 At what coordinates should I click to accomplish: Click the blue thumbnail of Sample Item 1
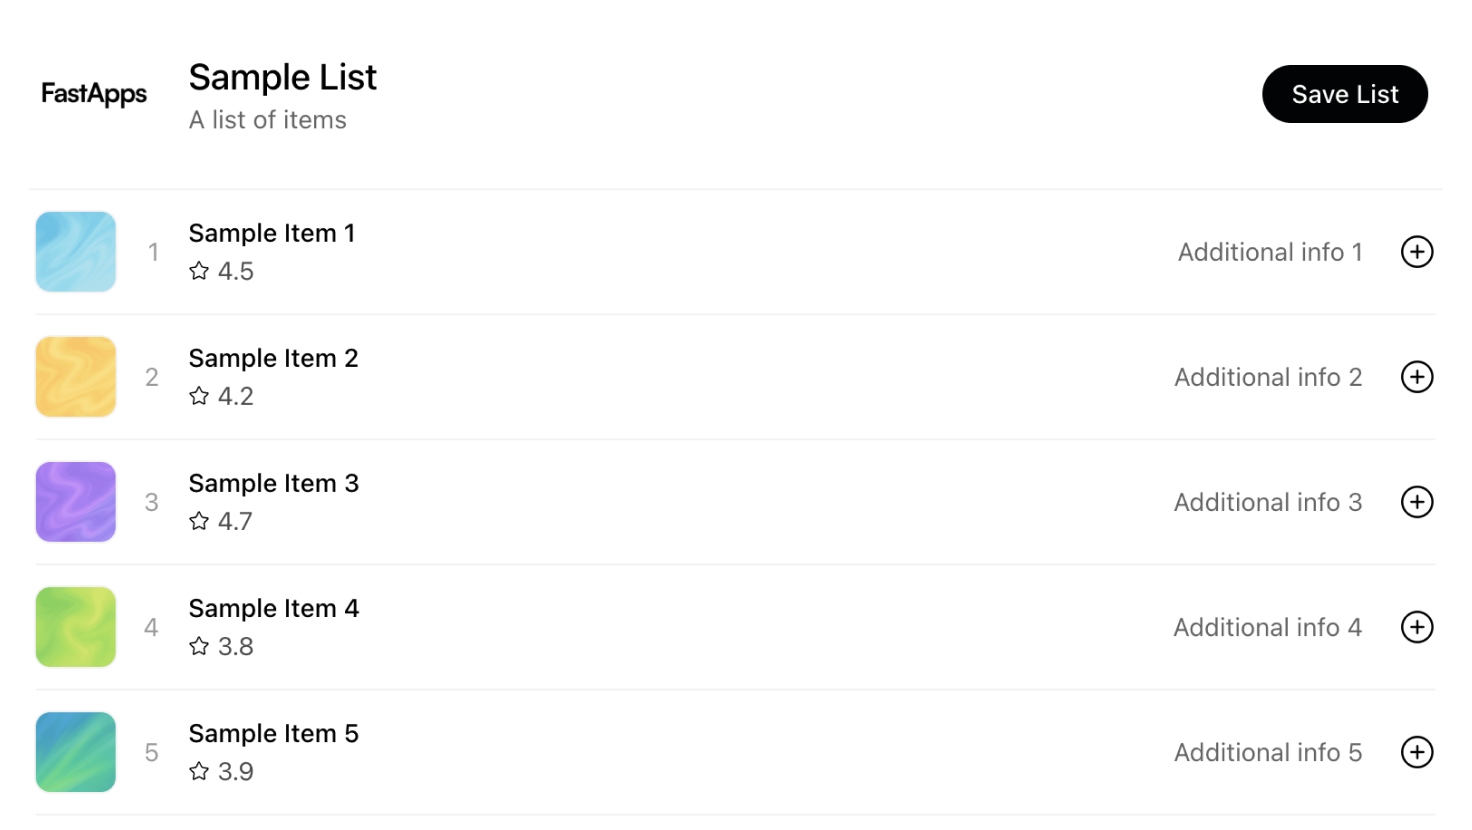(x=75, y=252)
